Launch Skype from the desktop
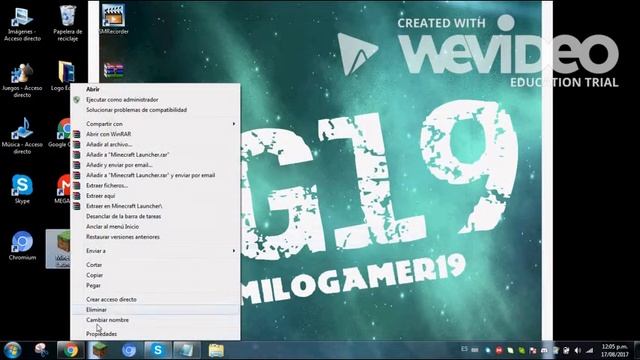This screenshot has height=360, width=640. [x=22, y=189]
